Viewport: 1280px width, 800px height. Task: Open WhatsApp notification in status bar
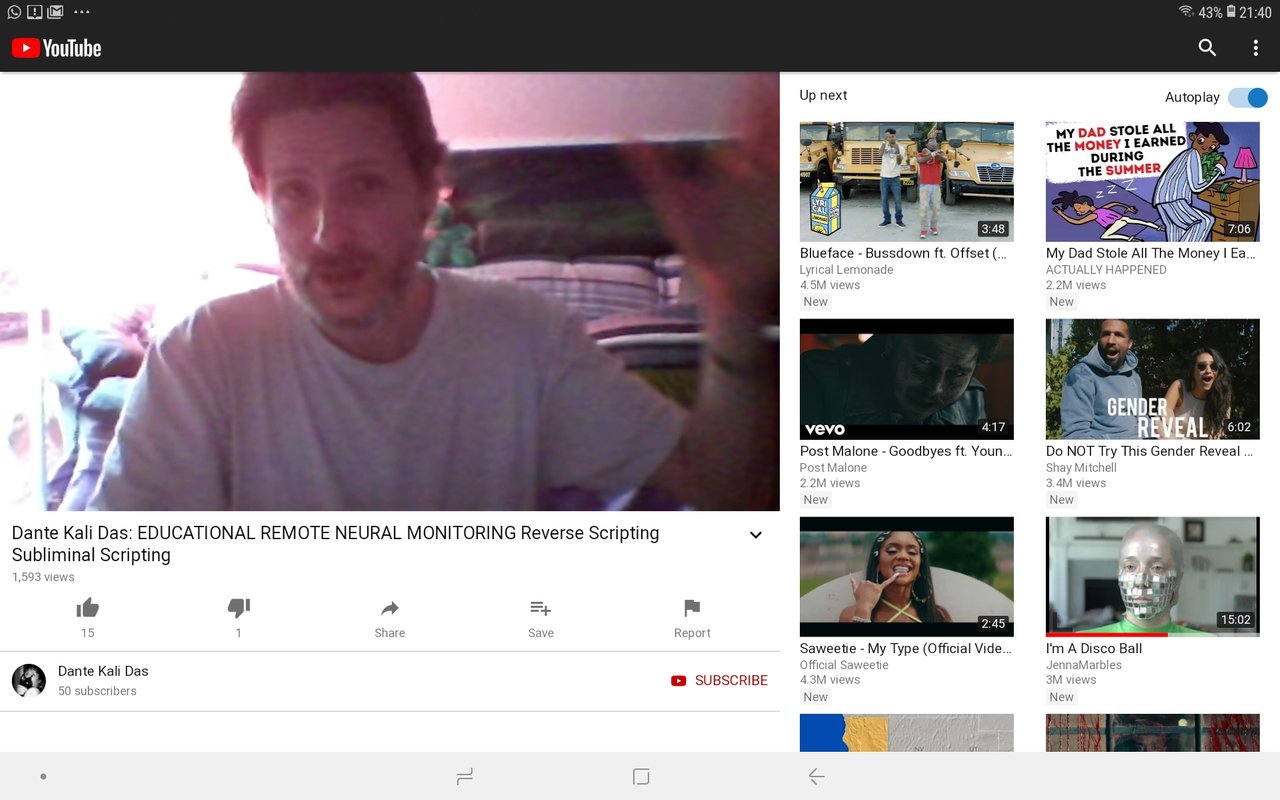coord(14,12)
